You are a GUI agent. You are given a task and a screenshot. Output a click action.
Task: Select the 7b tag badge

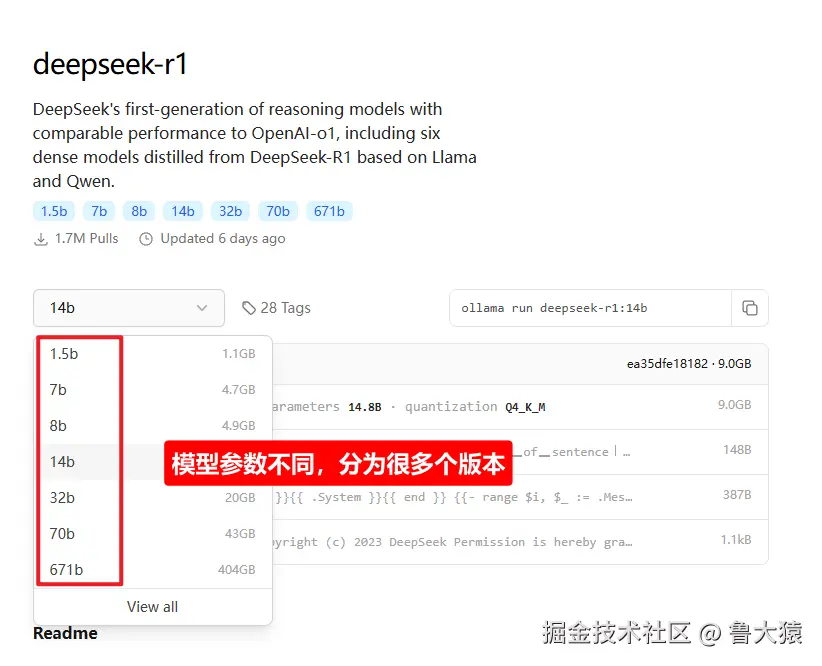click(x=99, y=211)
